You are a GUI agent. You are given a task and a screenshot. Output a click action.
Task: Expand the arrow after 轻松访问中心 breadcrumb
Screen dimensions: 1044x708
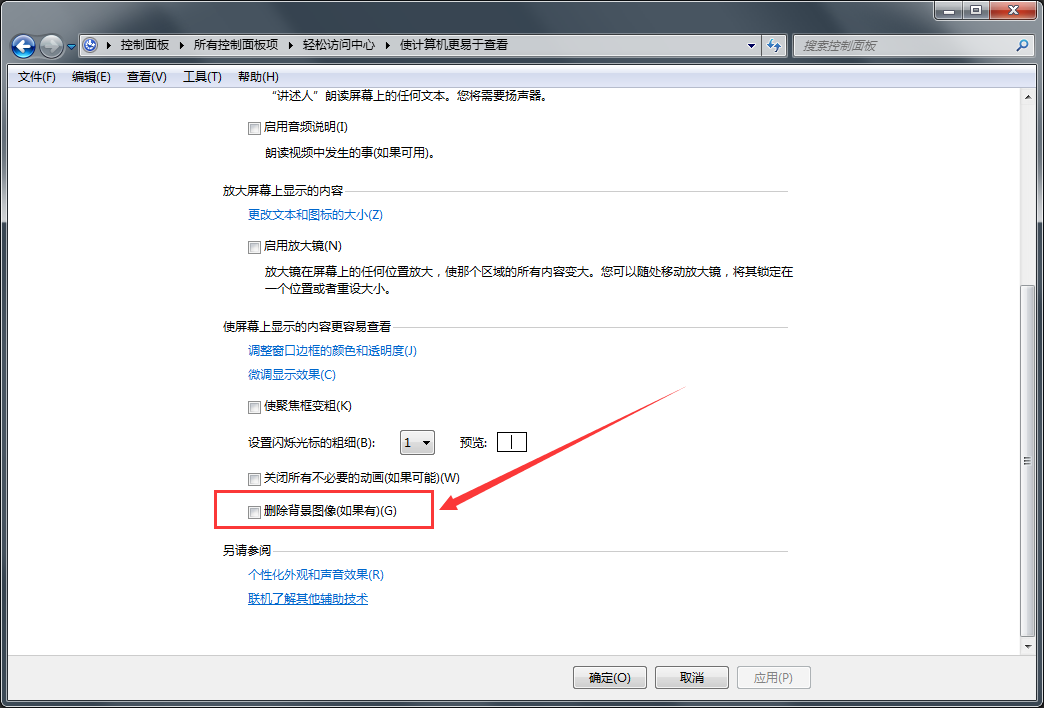point(388,45)
